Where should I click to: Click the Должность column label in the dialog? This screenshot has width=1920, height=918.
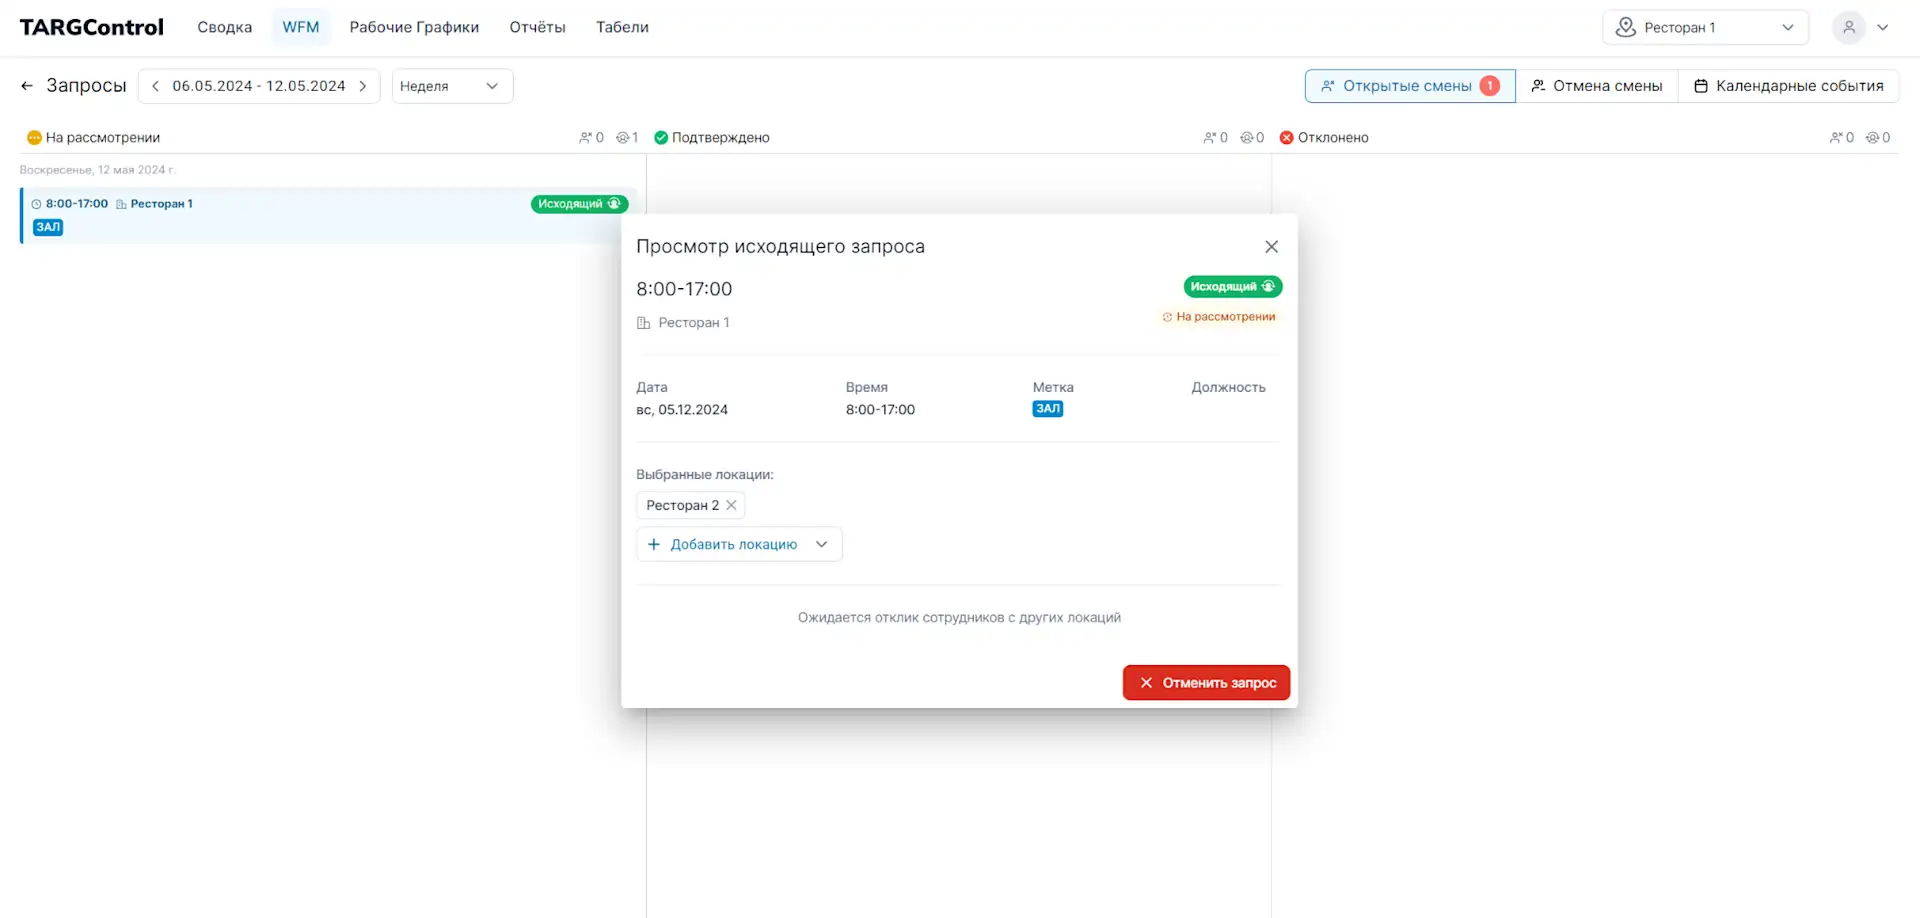tap(1228, 388)
